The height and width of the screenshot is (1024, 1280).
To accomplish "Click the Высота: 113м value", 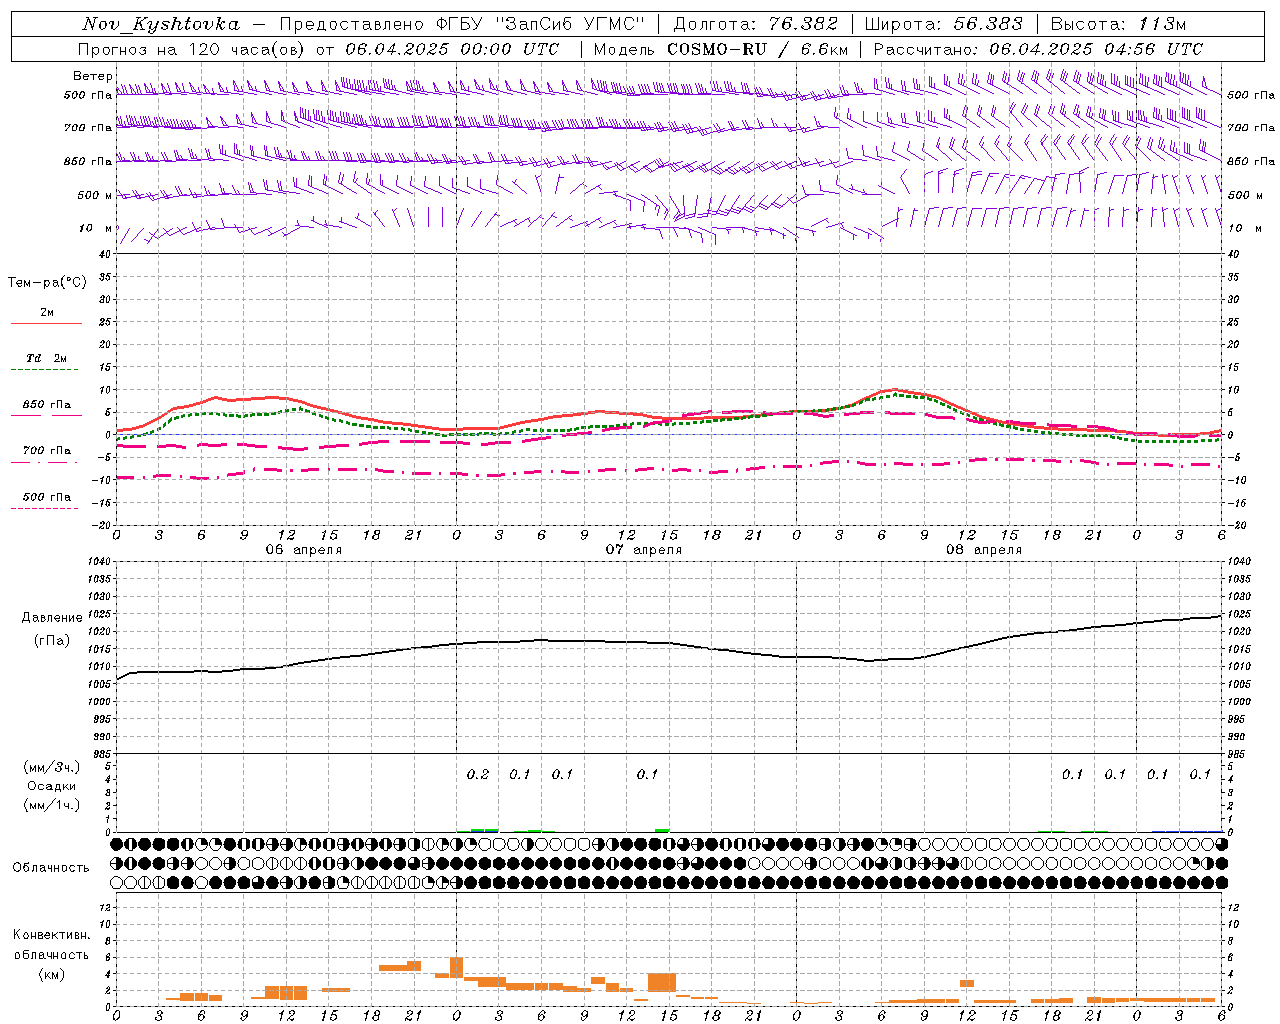I will click(x=1120, y=24).
